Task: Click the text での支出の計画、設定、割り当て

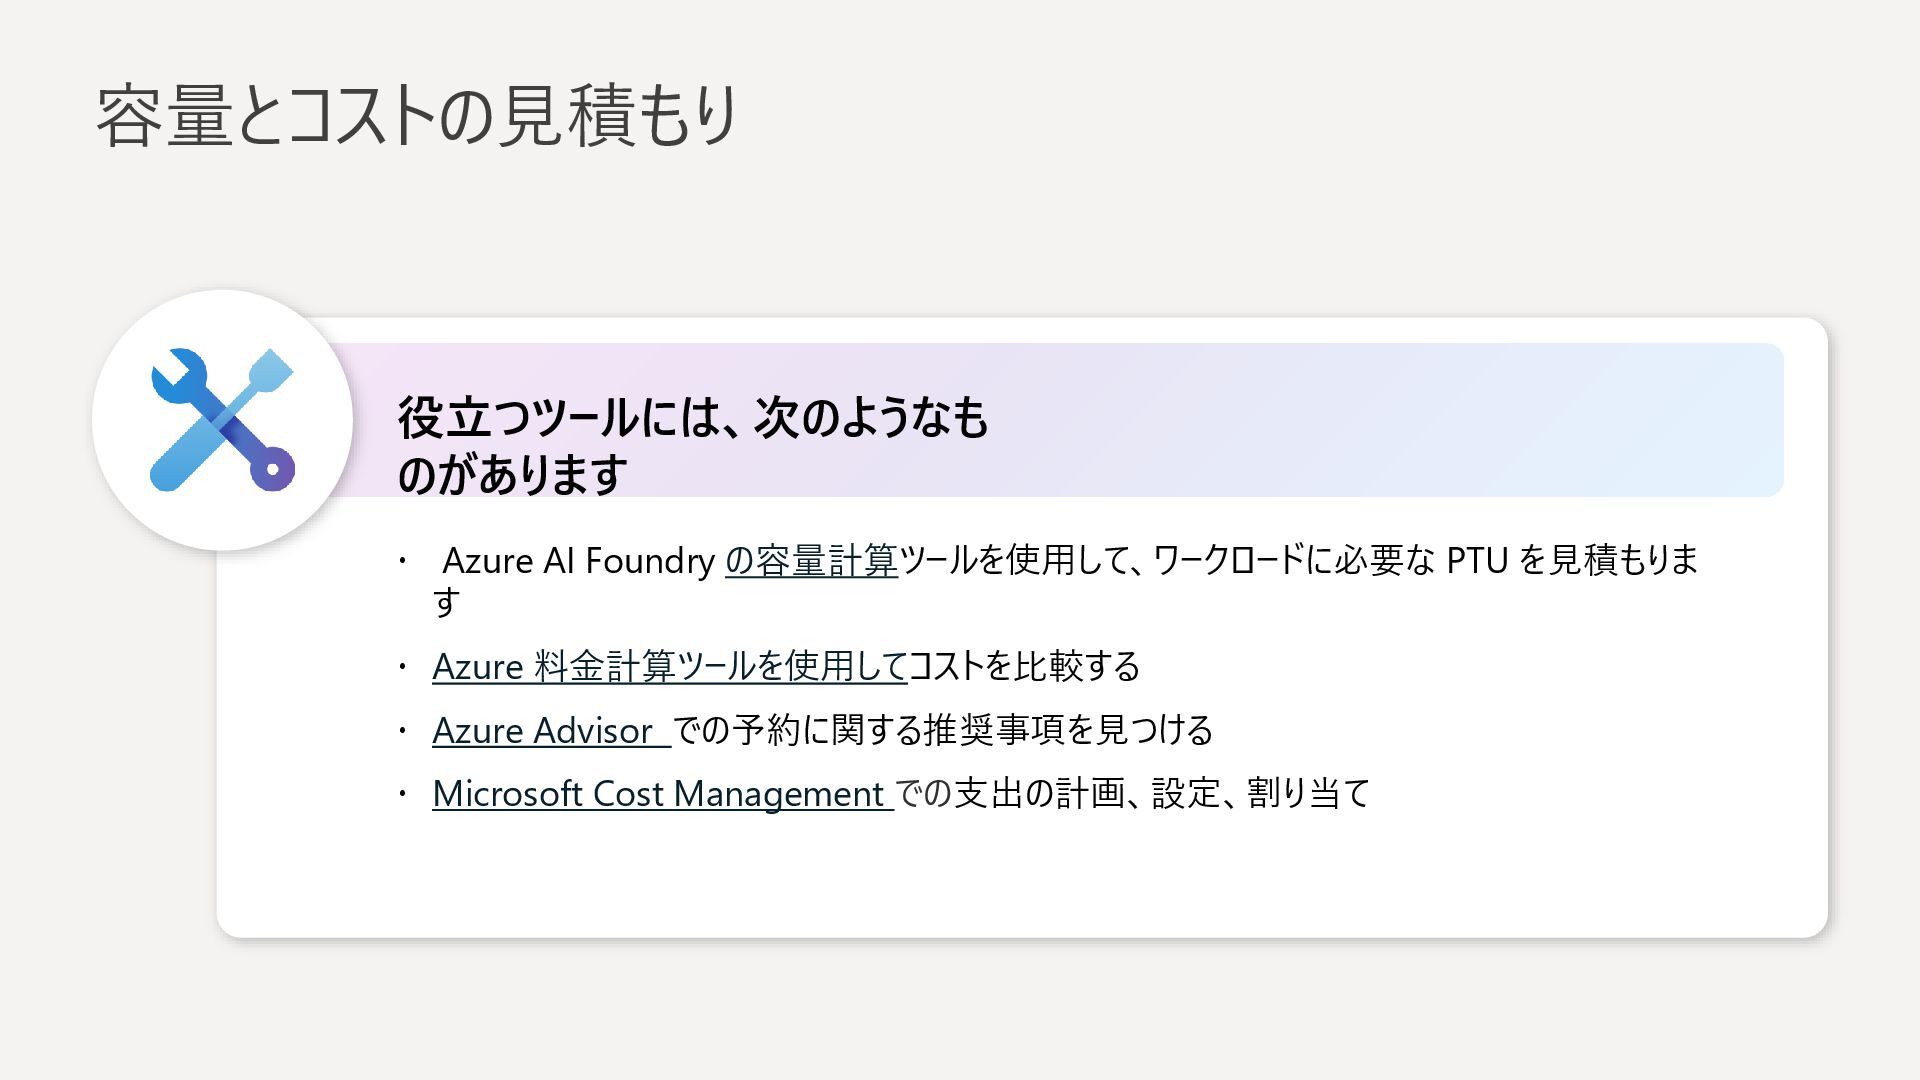Action: [x=1132, y=794]
